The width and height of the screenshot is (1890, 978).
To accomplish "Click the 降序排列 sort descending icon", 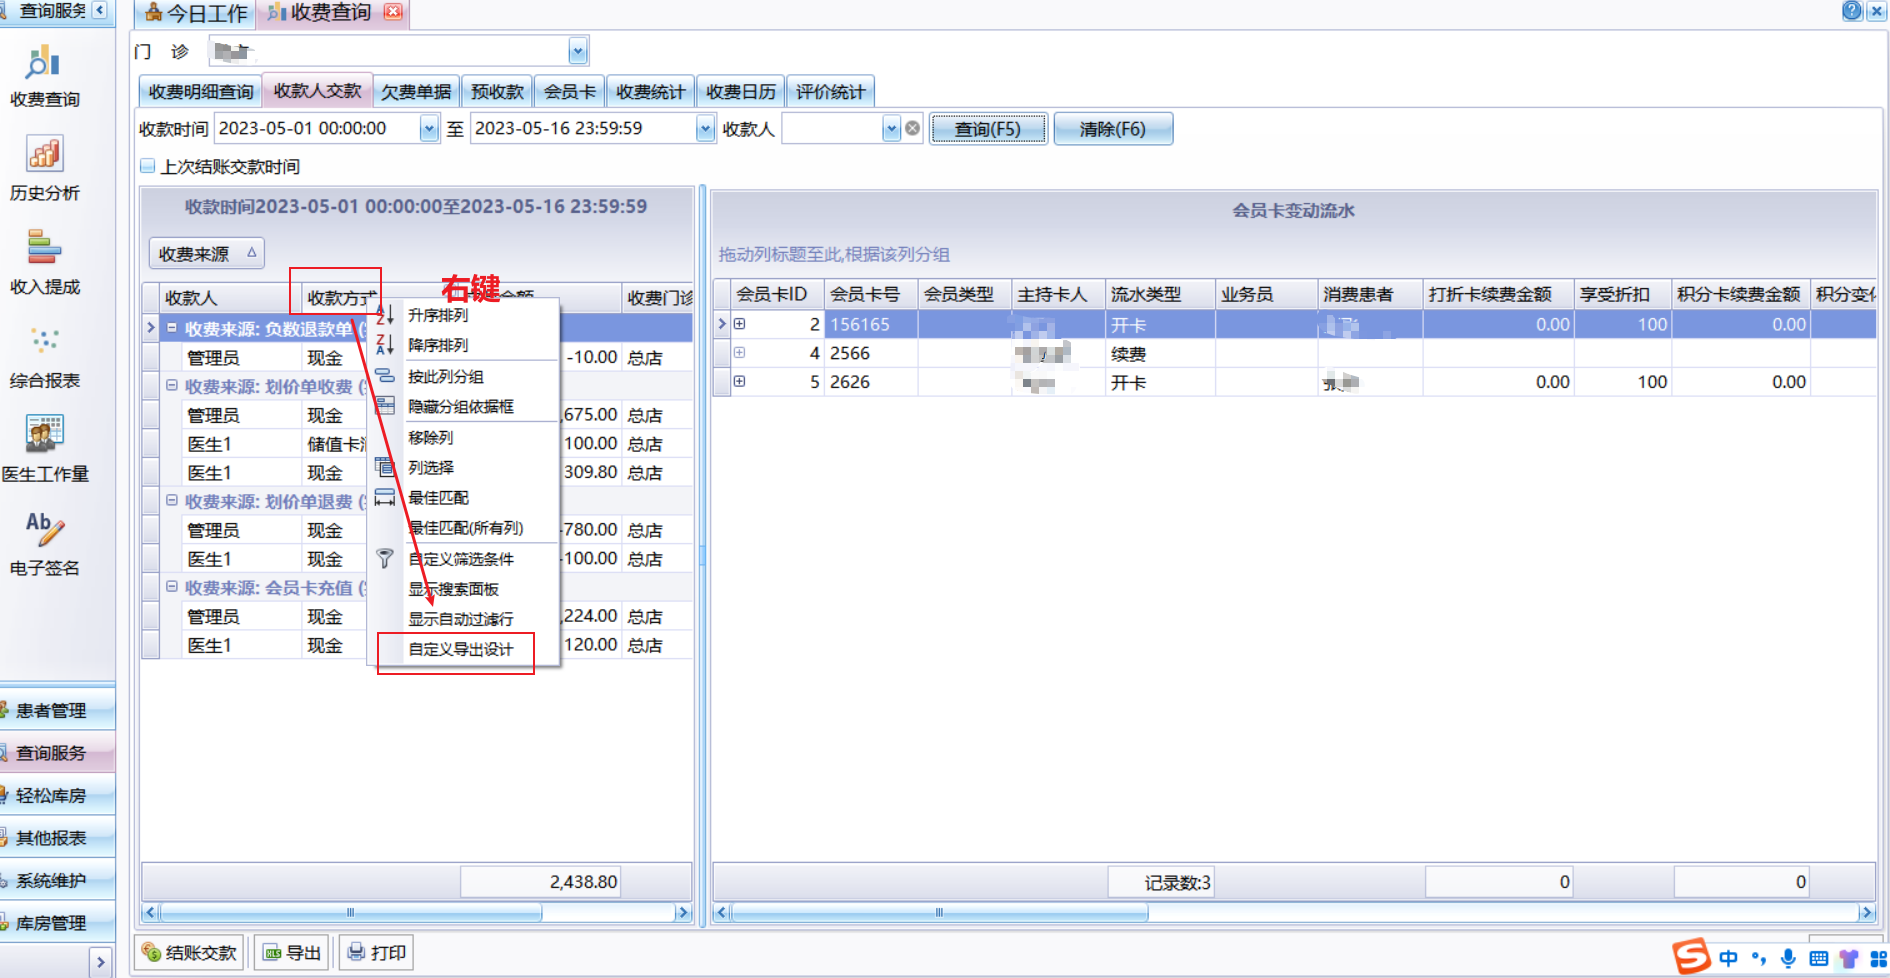I will point(385,345).
